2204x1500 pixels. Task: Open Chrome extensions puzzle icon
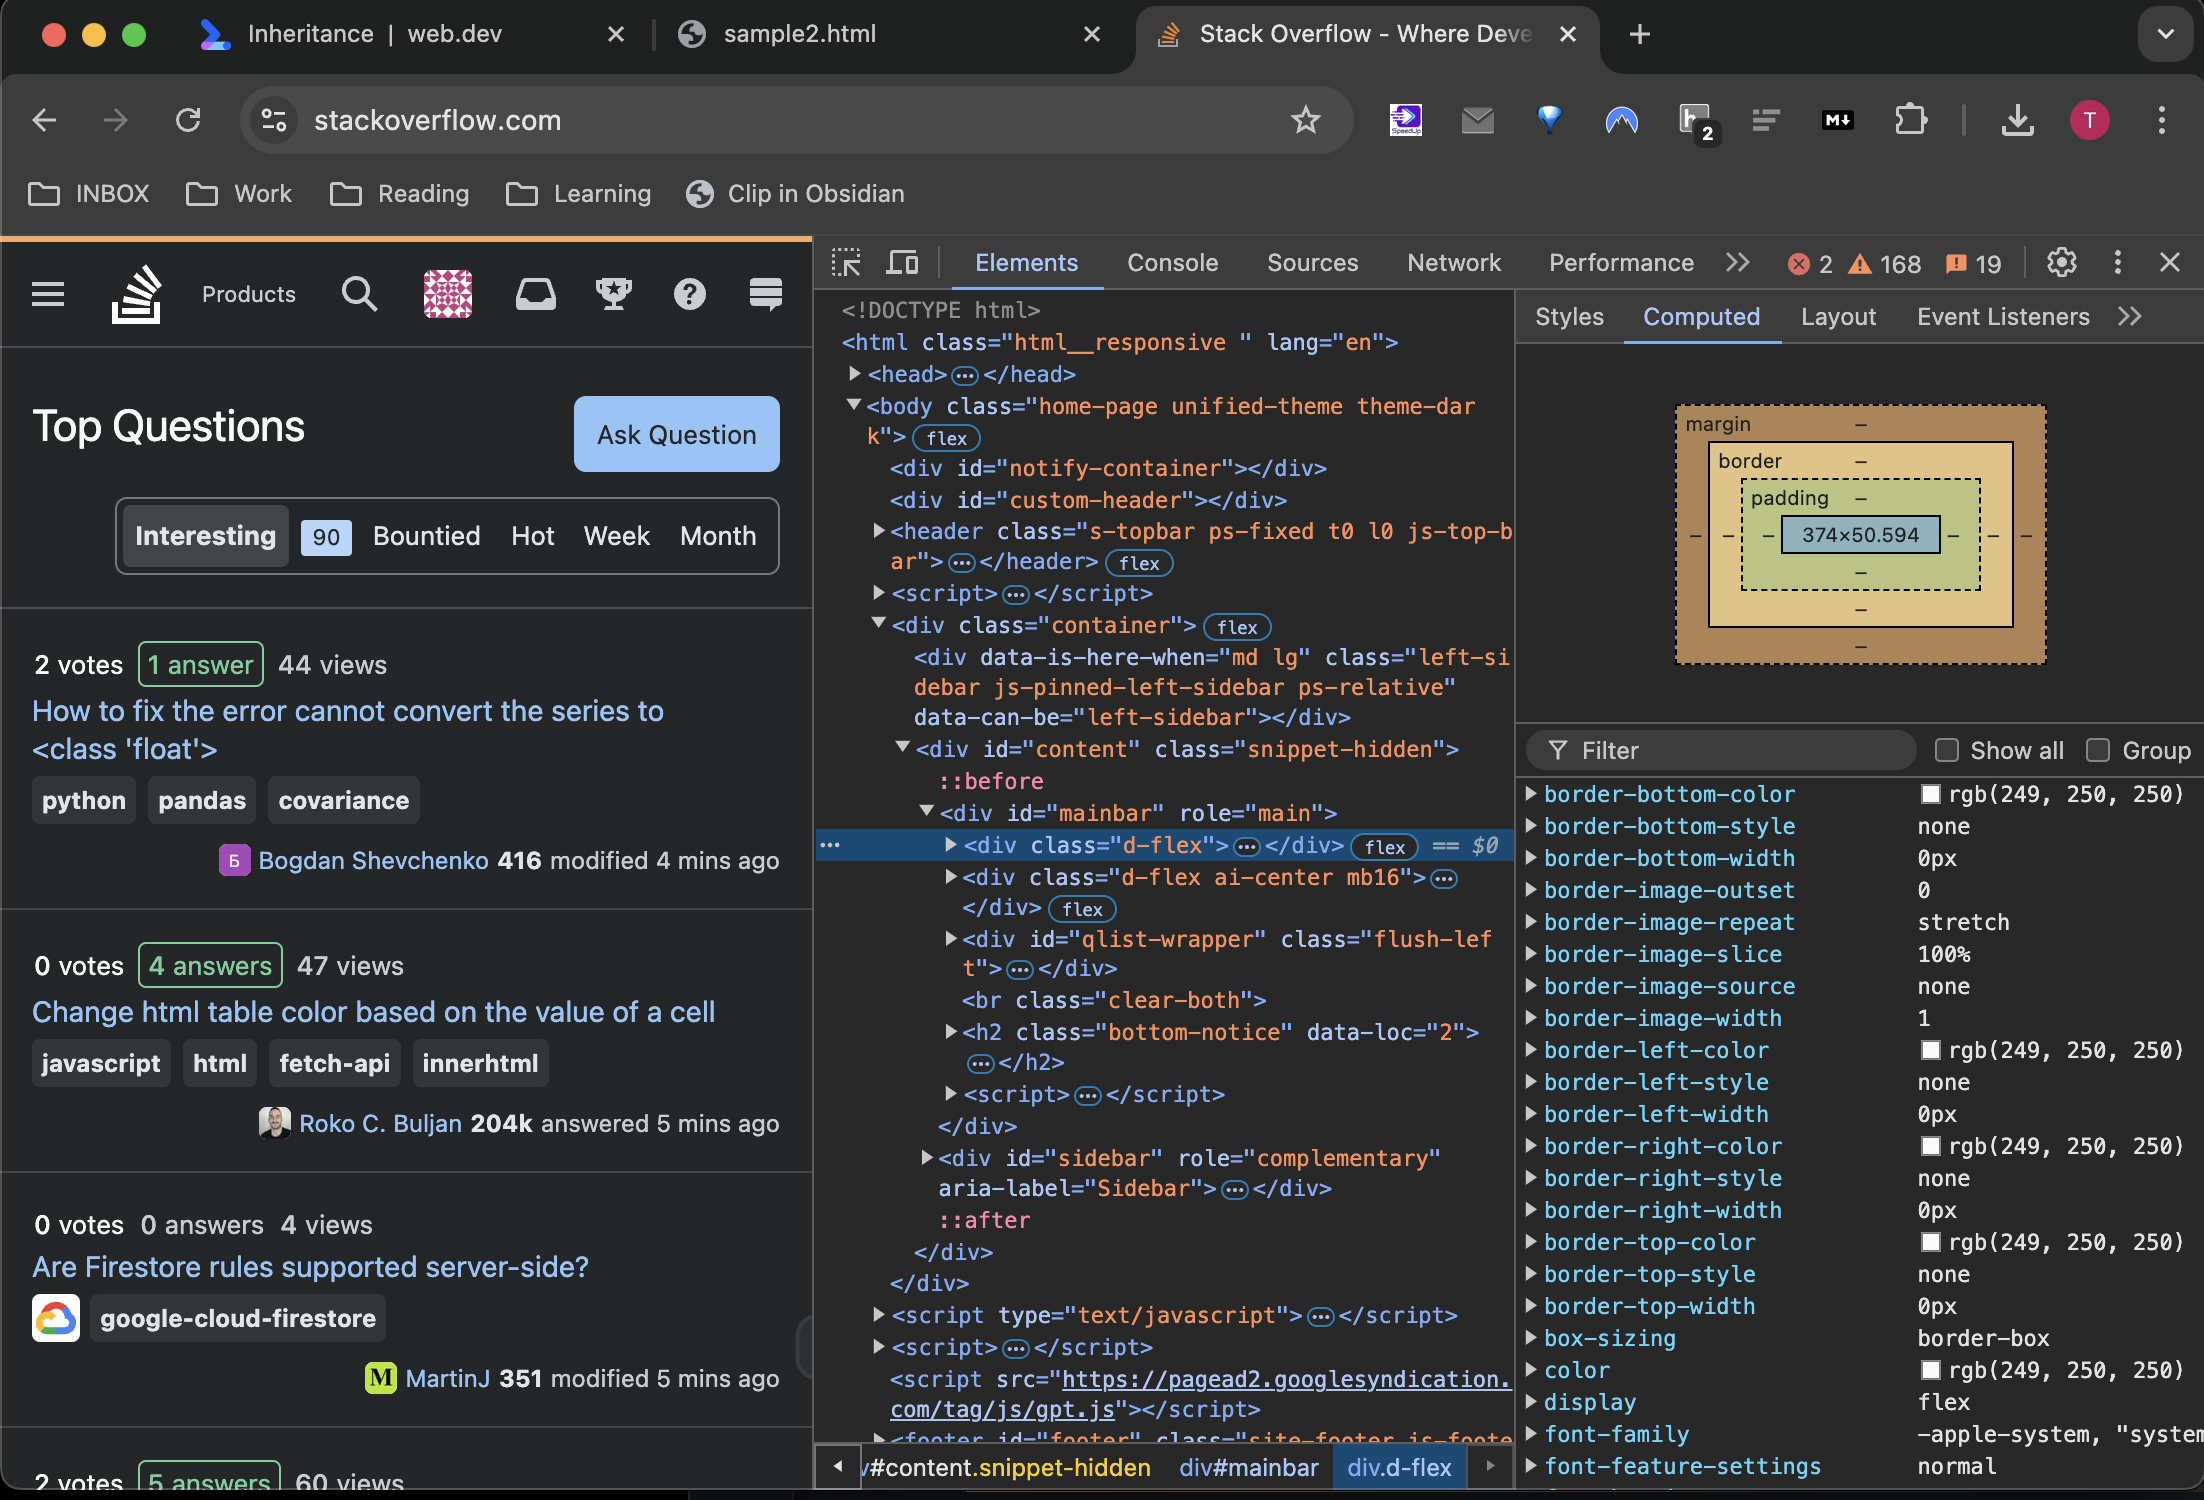1910,120
